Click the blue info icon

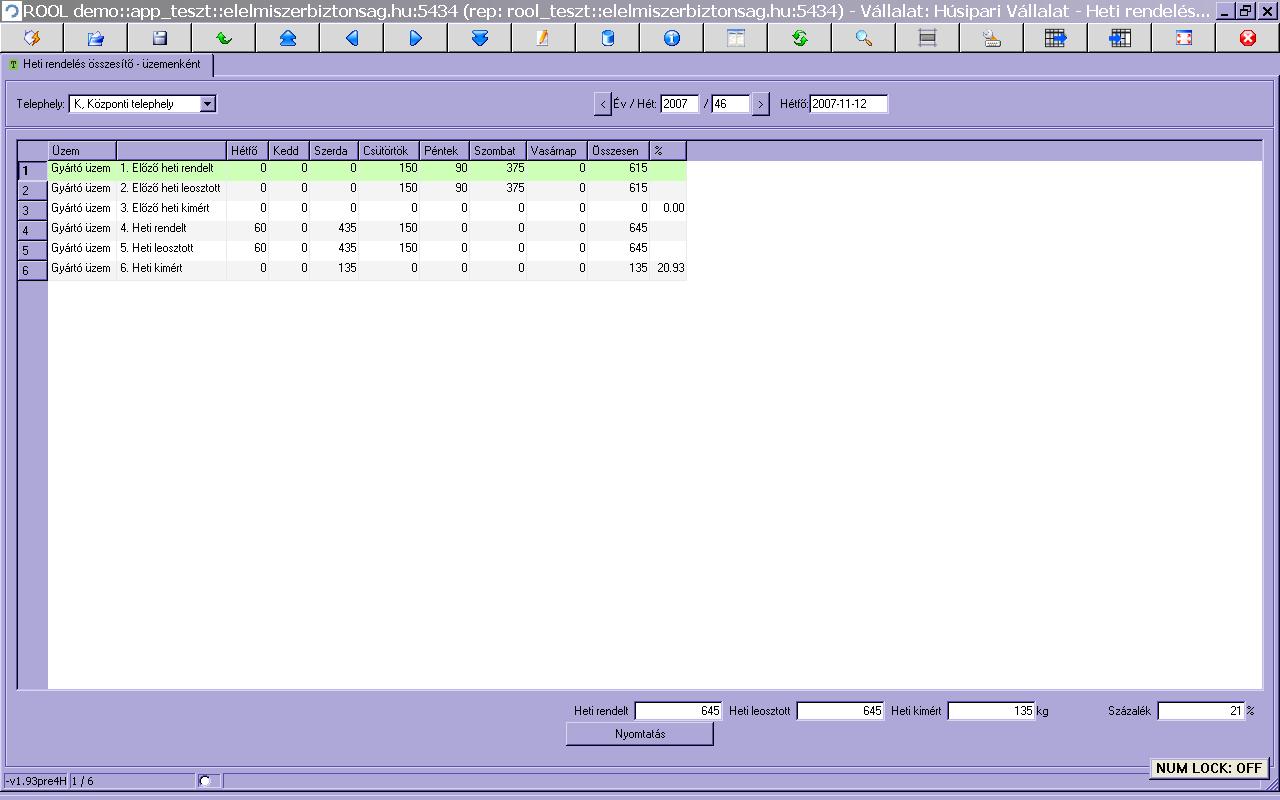[x=672, y=38]
